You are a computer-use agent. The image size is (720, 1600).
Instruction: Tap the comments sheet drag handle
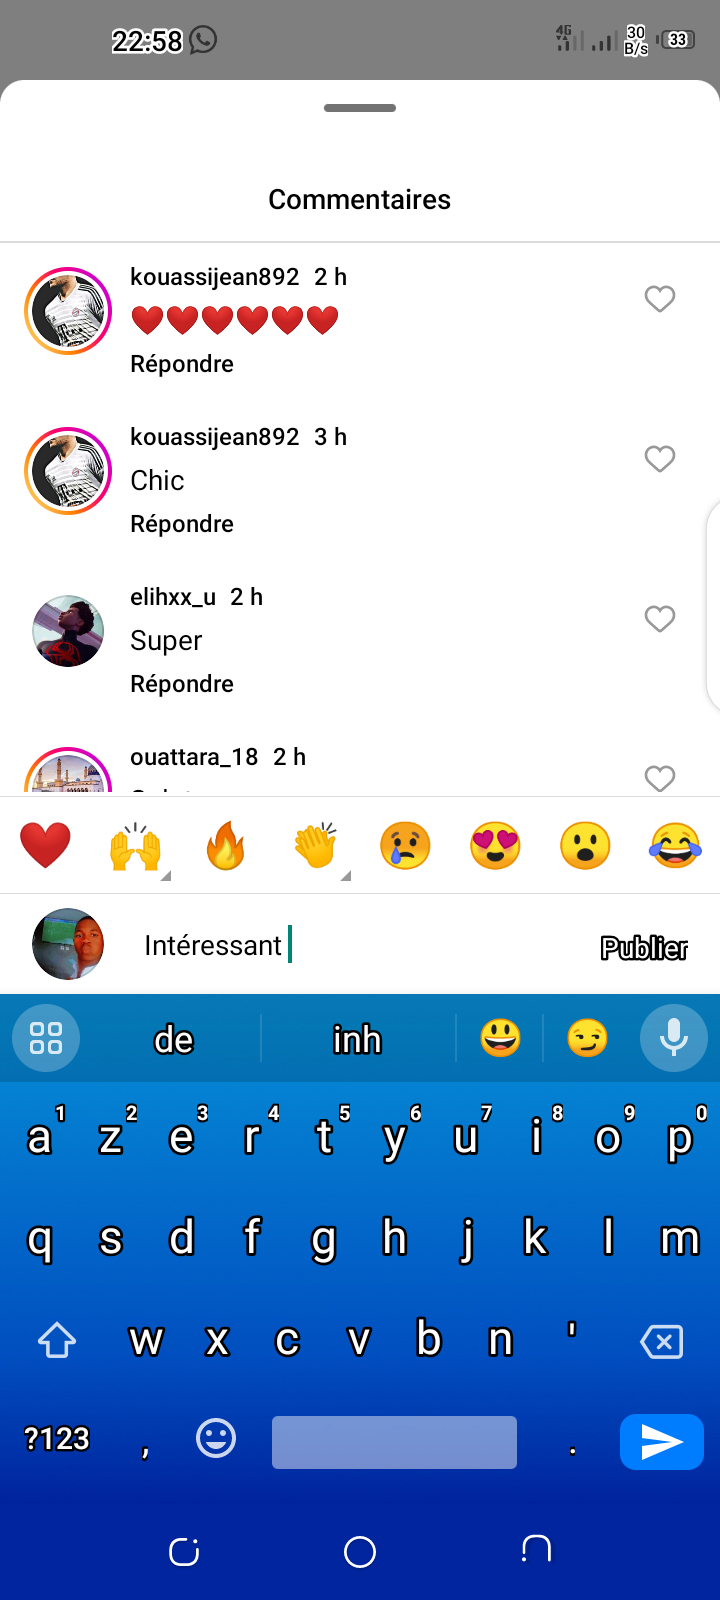[x=360, y=108]
